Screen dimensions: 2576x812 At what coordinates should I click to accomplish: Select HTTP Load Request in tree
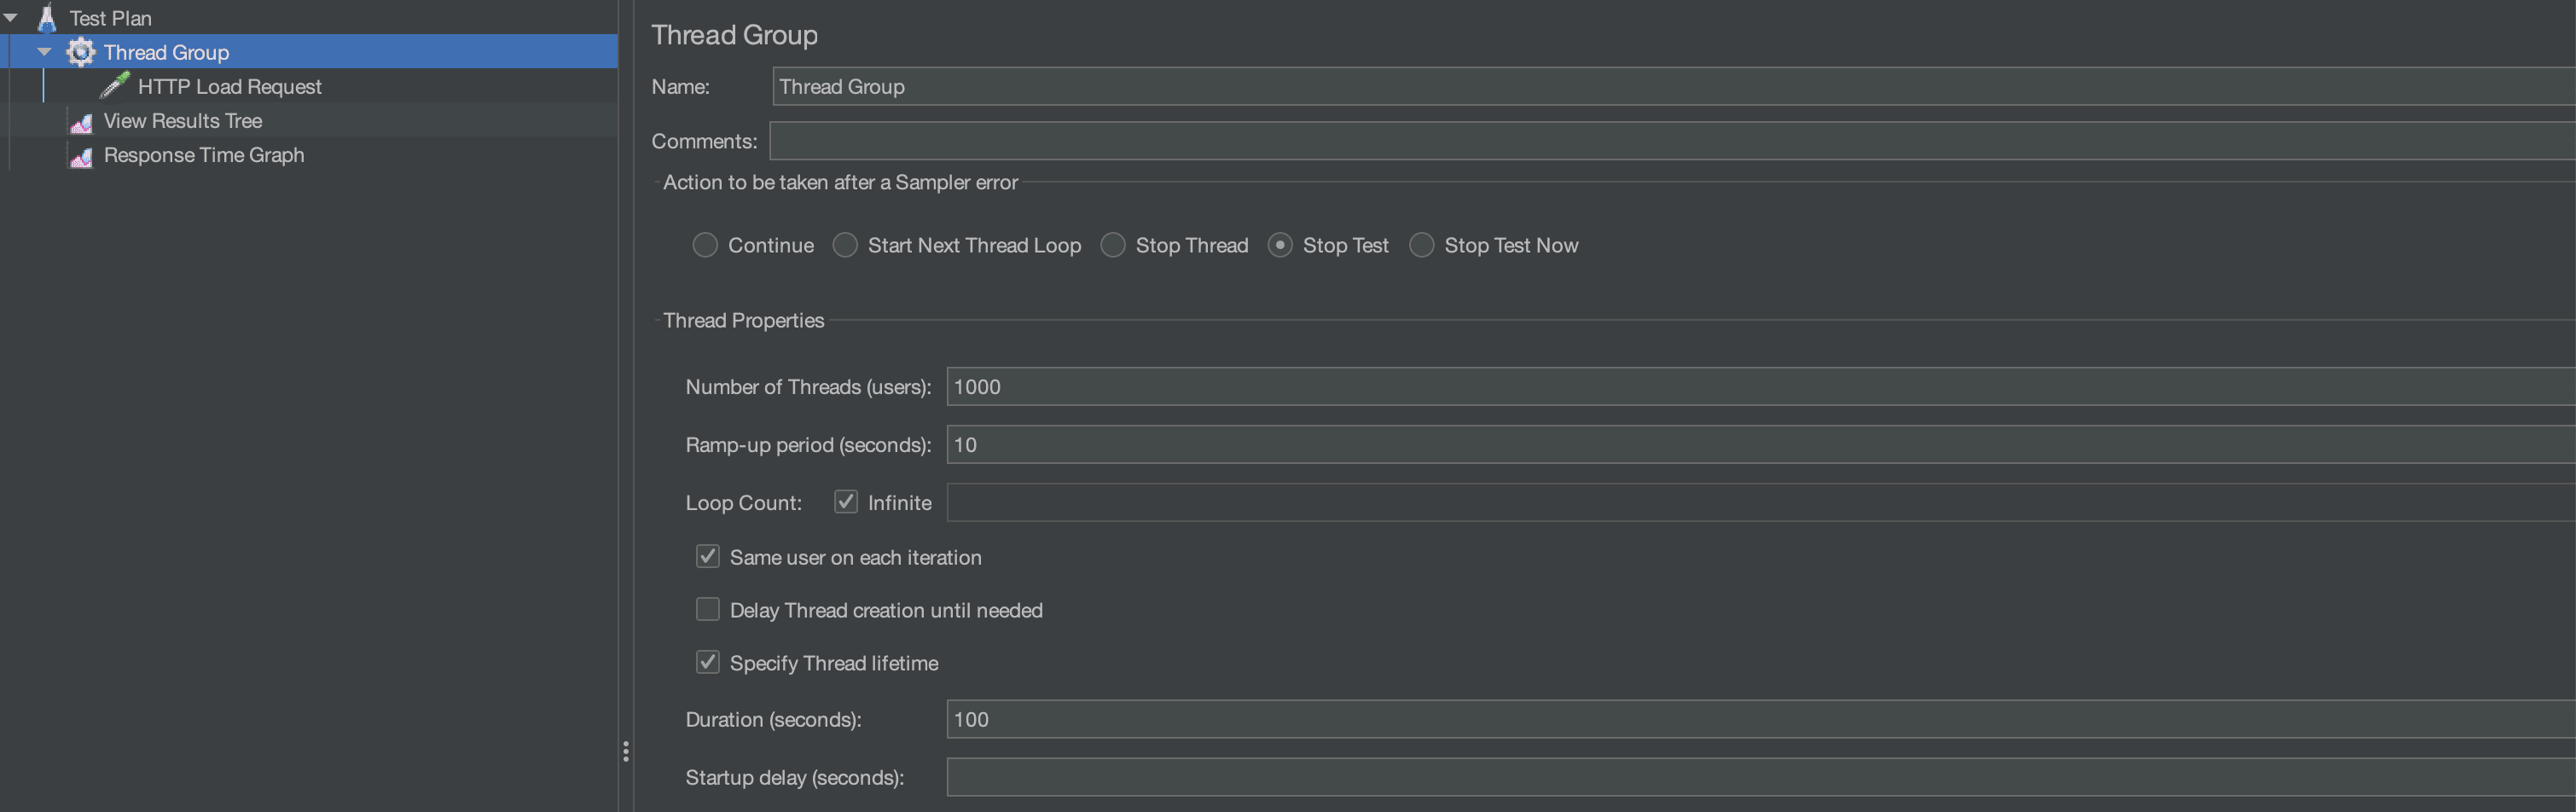[x=229, y=87]
